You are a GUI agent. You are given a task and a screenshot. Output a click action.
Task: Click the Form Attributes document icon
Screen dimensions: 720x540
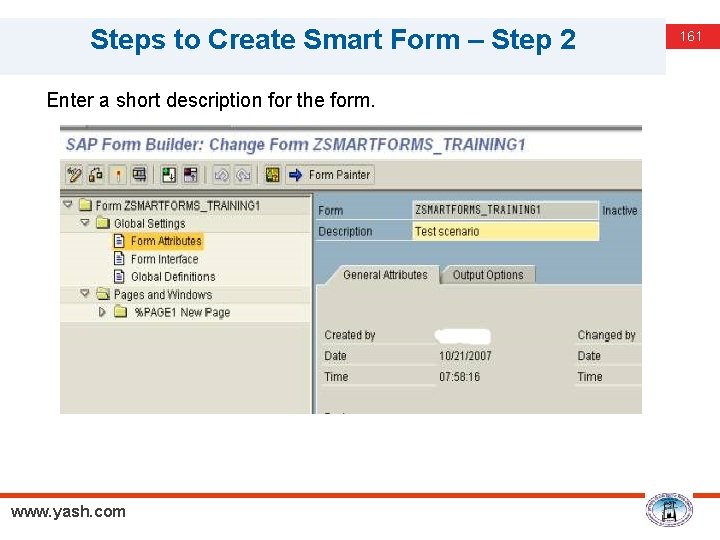point(119,241)
